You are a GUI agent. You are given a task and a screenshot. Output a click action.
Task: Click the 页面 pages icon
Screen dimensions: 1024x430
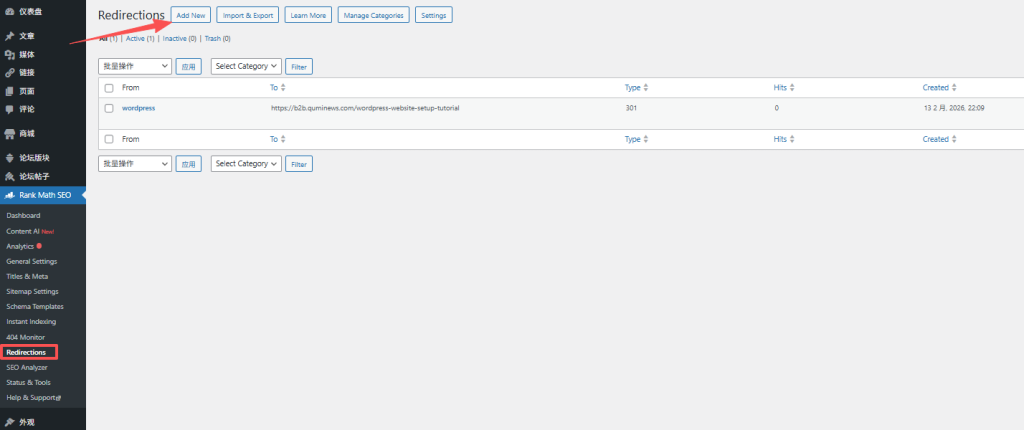10,90
